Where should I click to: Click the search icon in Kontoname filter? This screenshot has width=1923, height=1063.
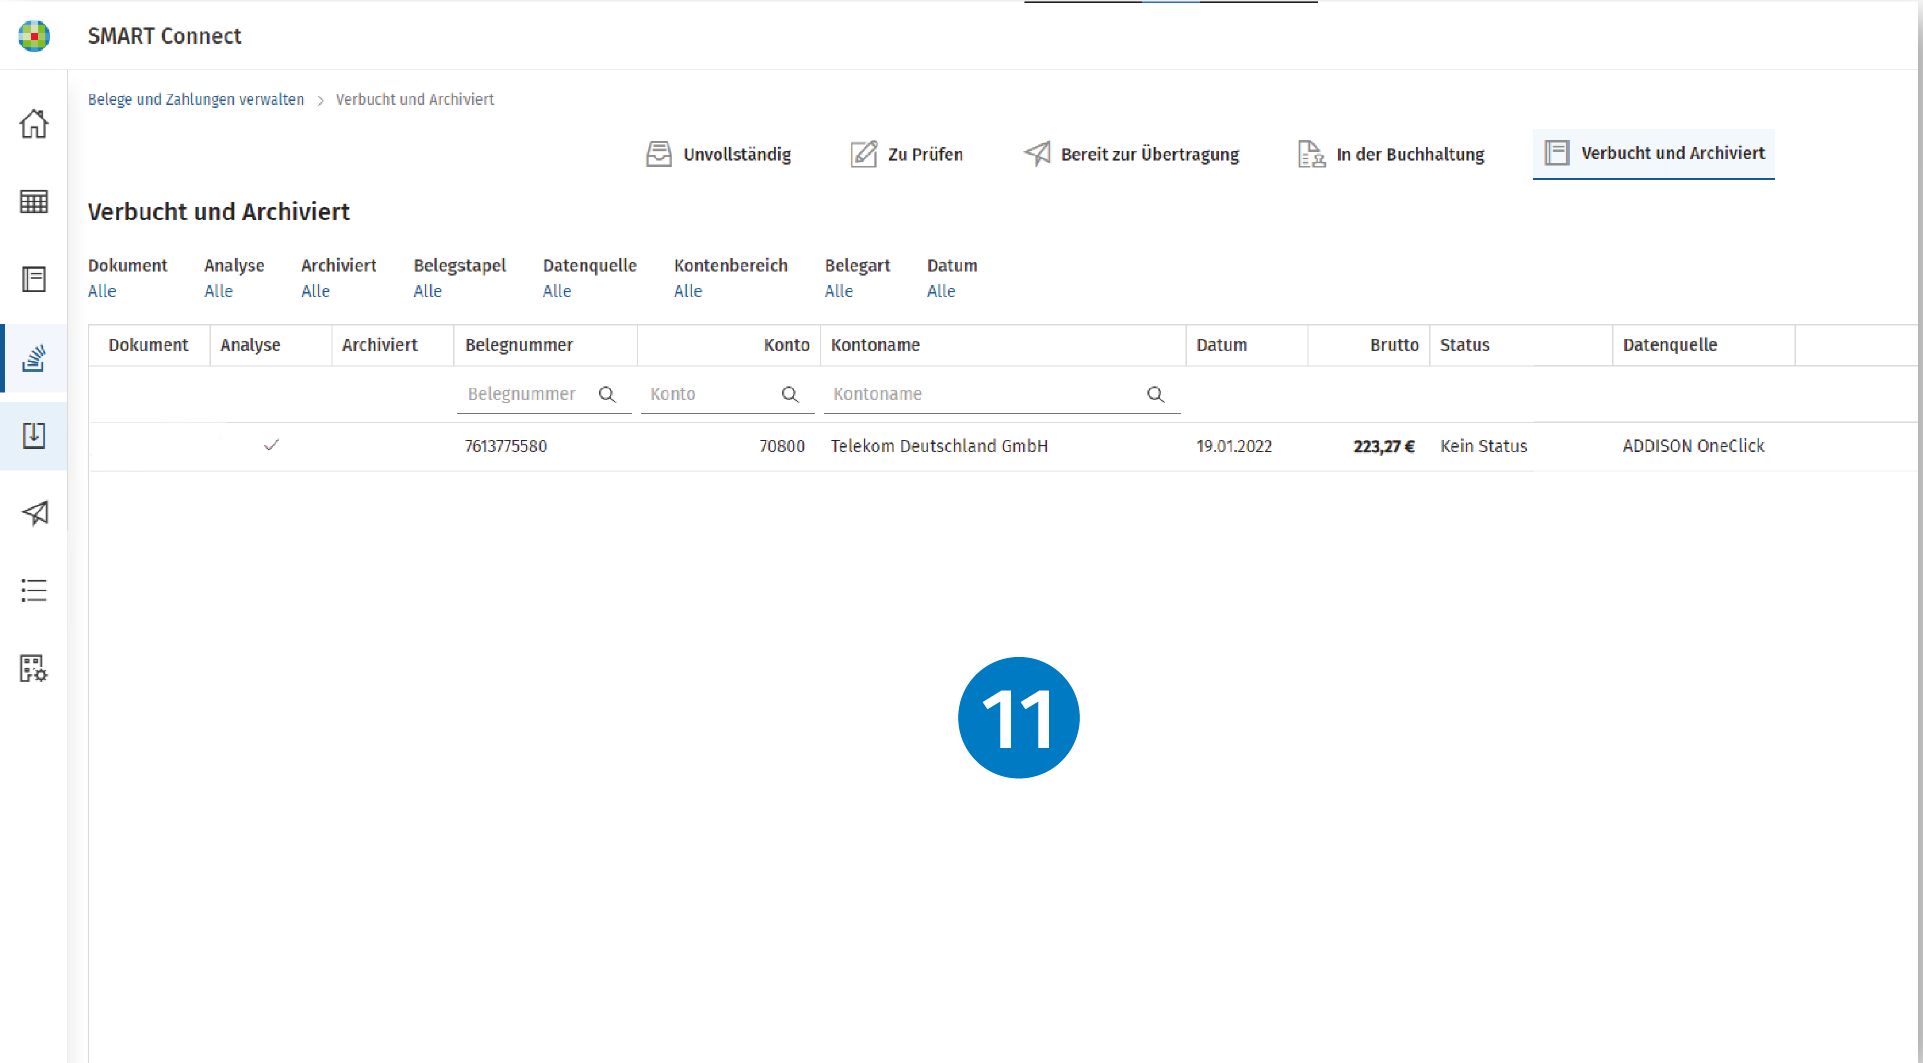coord(1156,394)
